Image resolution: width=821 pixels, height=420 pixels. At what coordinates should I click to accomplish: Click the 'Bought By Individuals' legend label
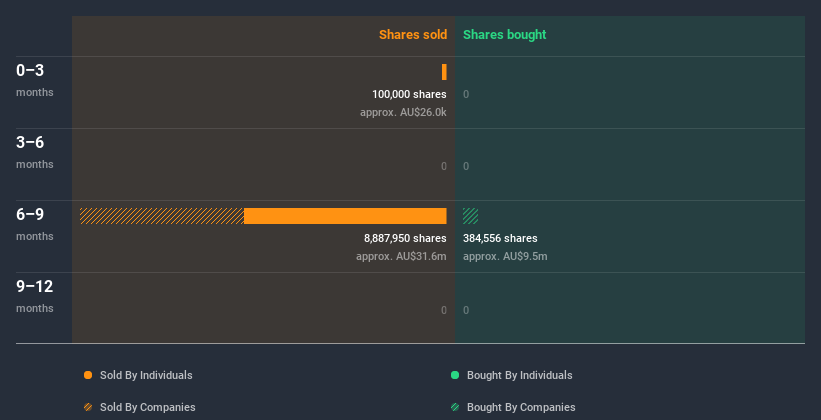point(519,375)
